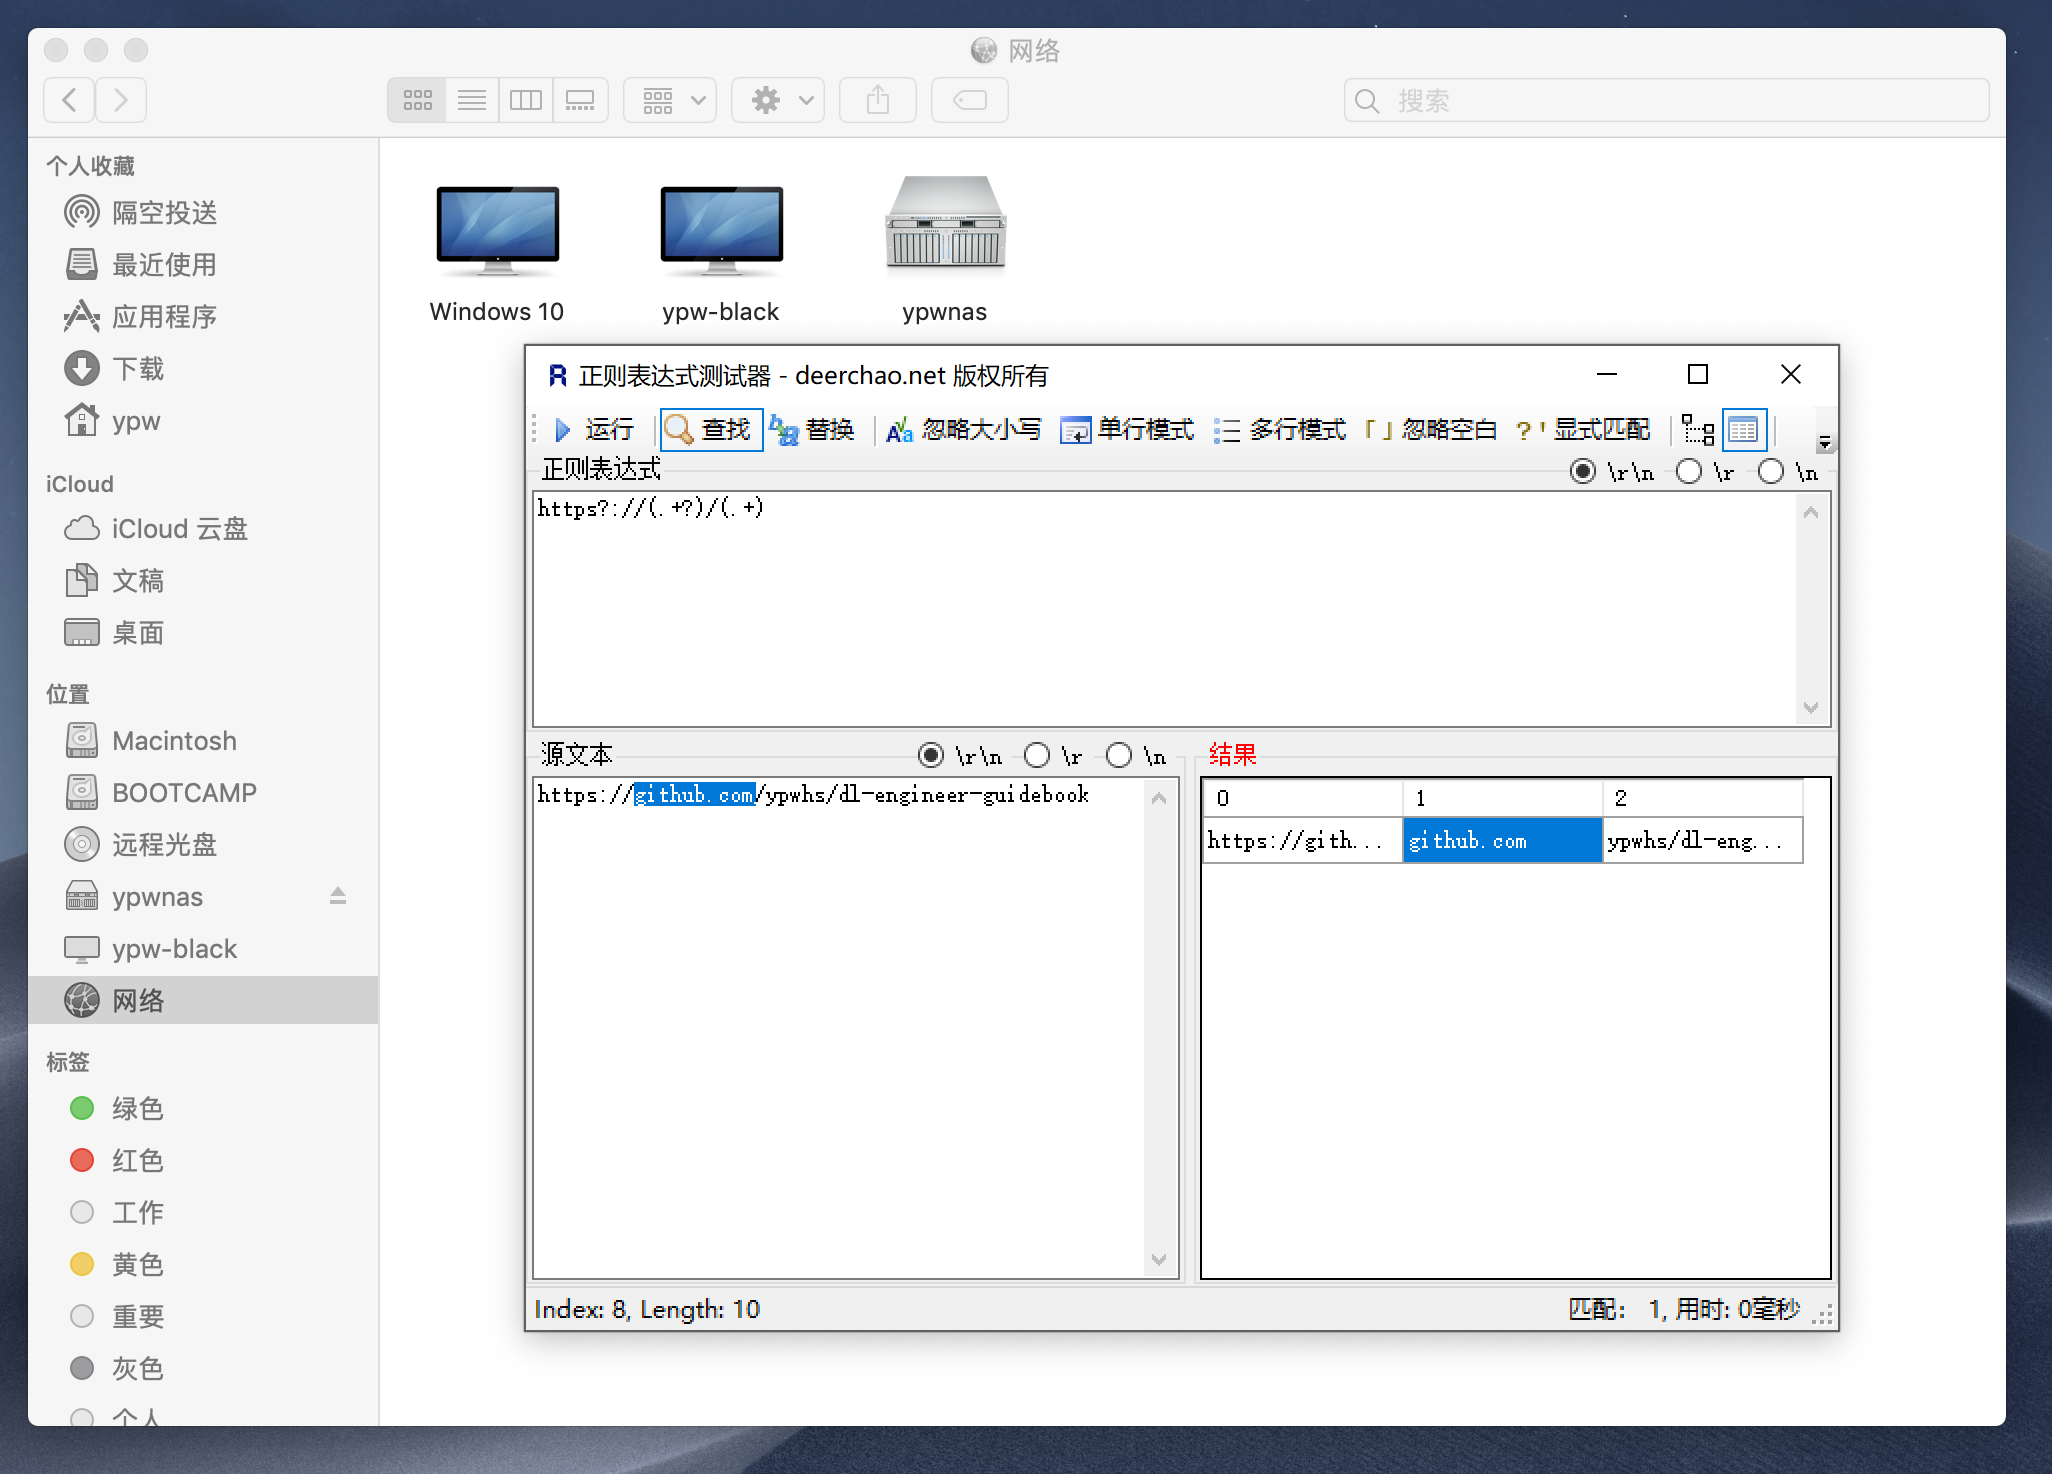Toggle 显式匹配 explicit capture option
The height and width of the screenshot is (1474, 2052).
(1583, 430)
